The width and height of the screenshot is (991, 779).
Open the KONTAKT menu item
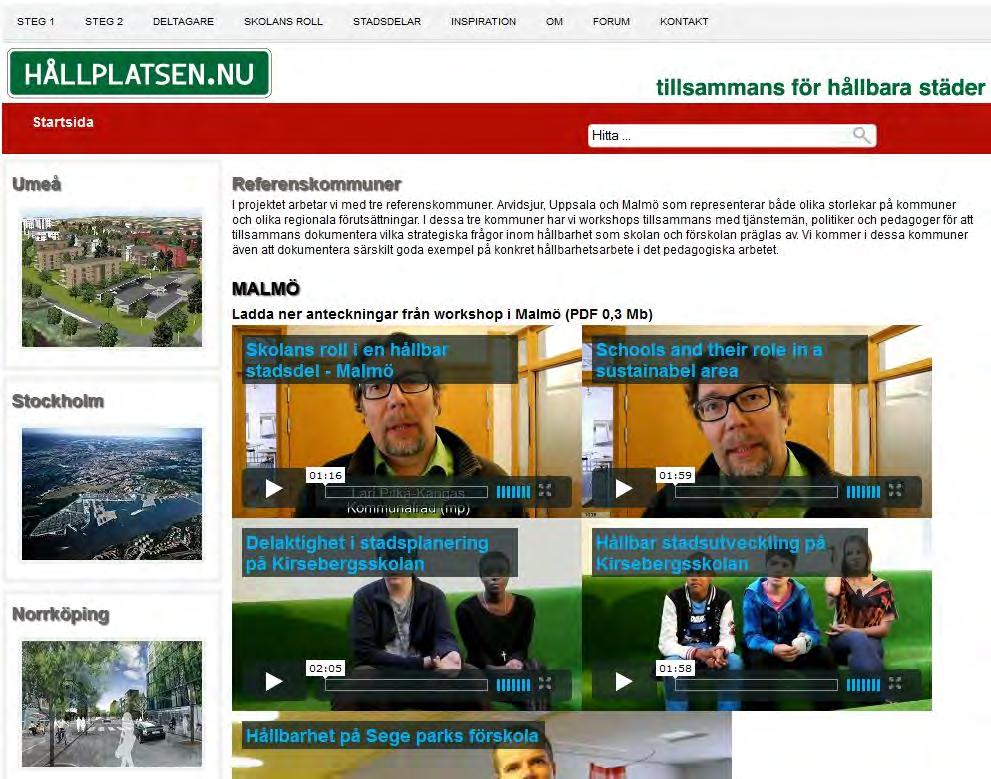point(684,21)
